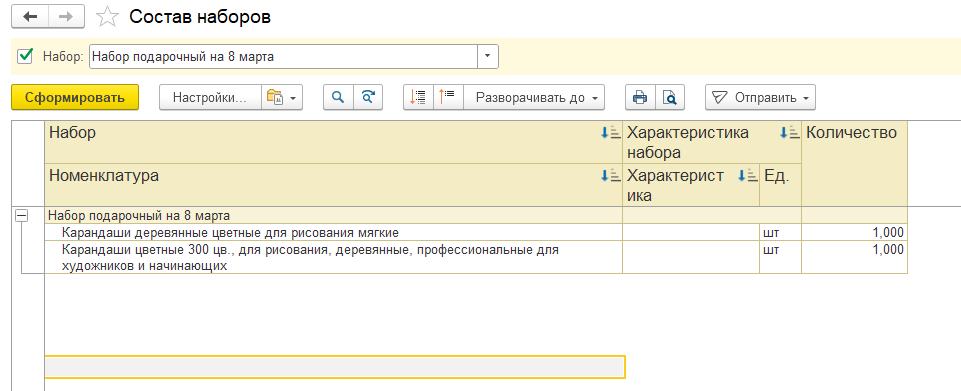
Task: Click the Характеристика набора header text
Action: [x=688, y=142]
